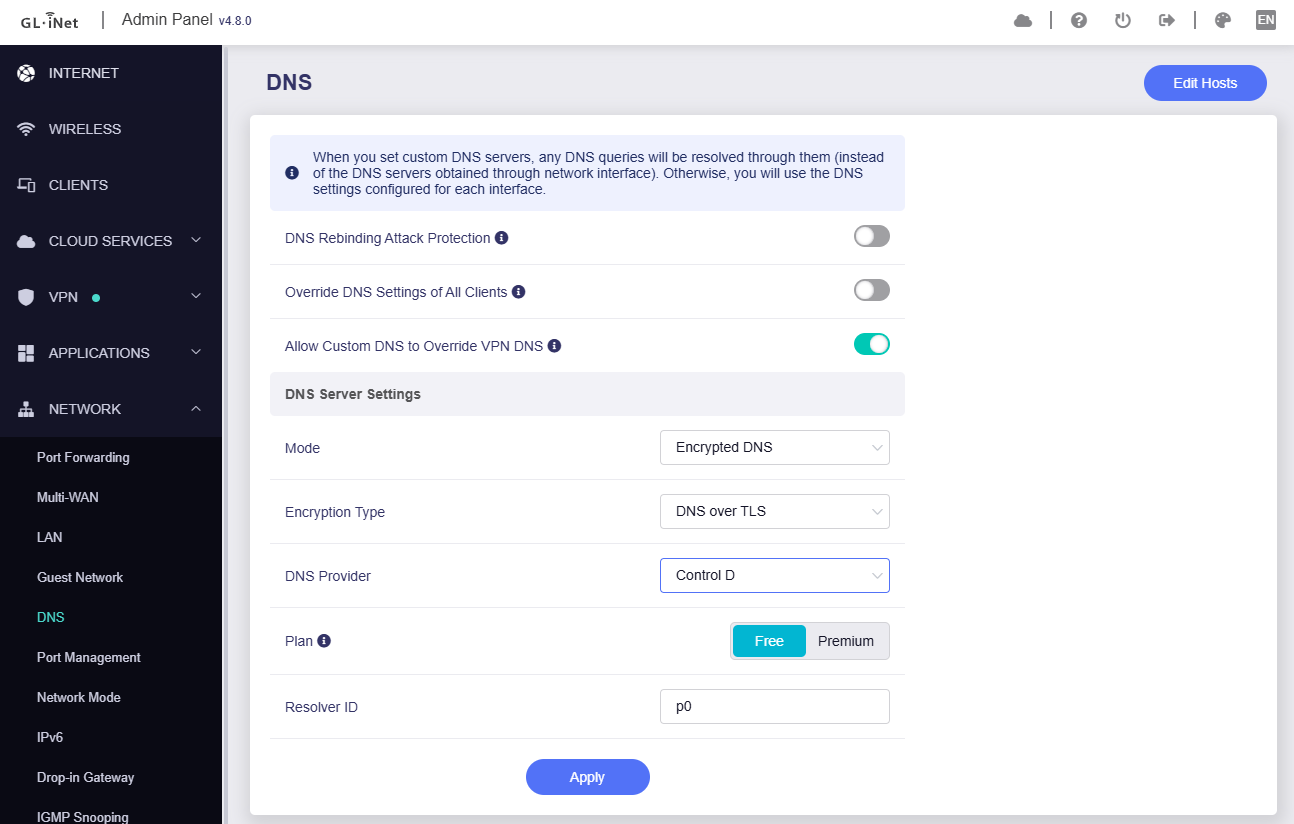Image resolution: width=1294 pixels, height=824 pixels.
Task: Disable Allow Custom DNS to Override VPN DNS
Action: click(871, 344)
